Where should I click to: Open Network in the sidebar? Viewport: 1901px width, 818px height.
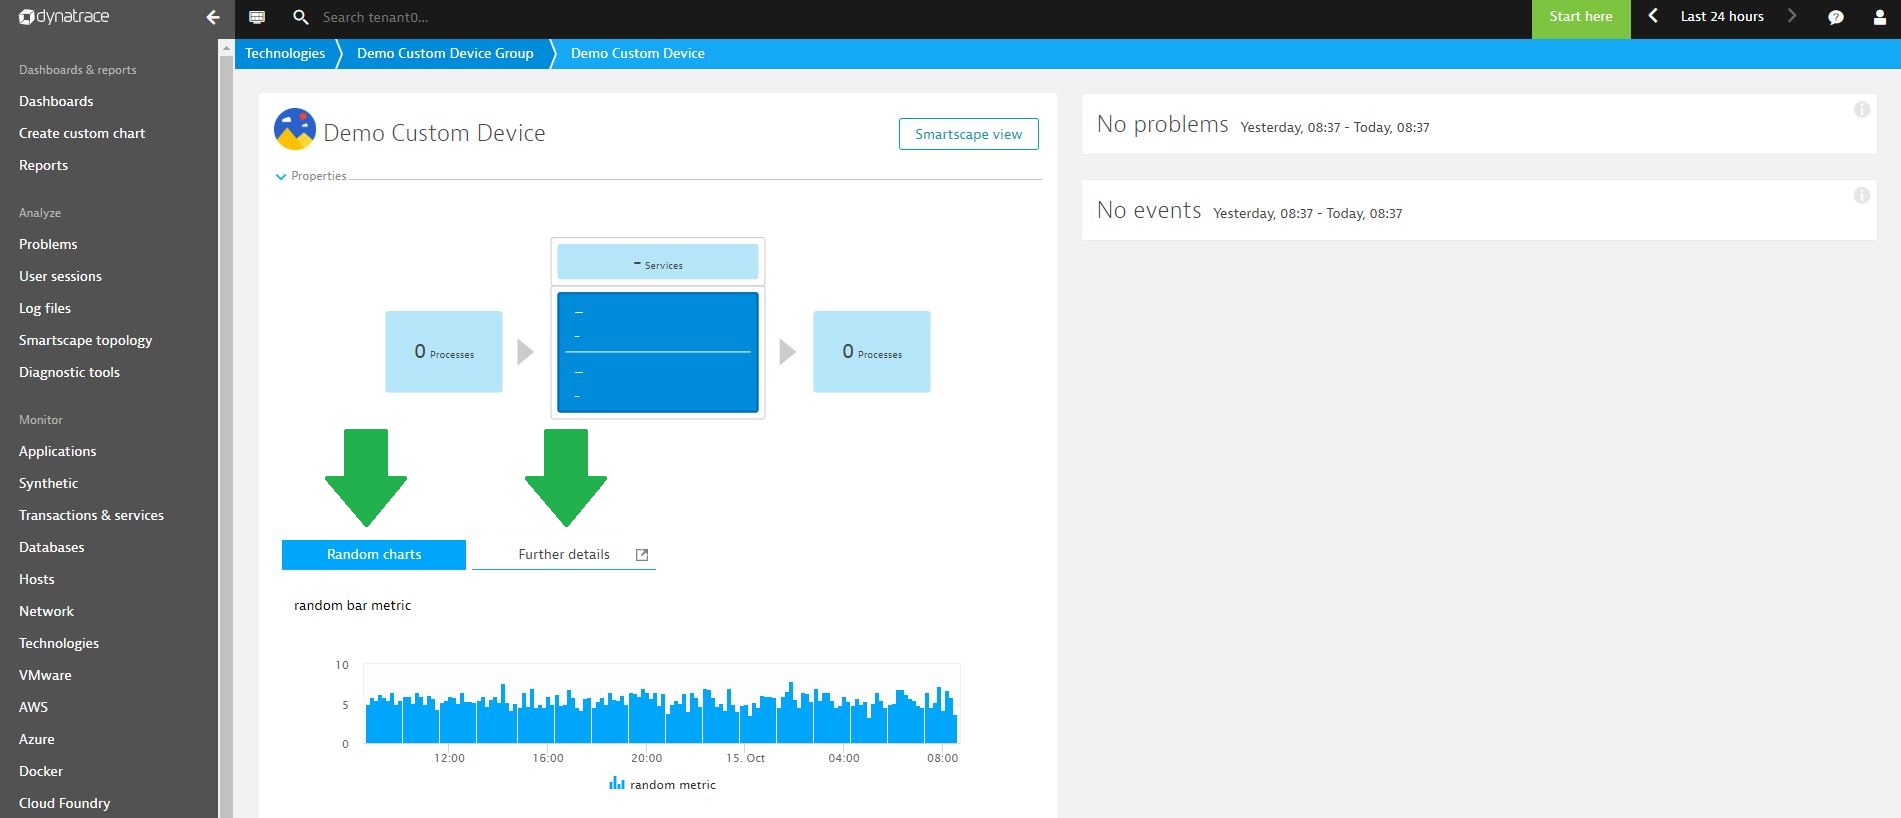46,611
